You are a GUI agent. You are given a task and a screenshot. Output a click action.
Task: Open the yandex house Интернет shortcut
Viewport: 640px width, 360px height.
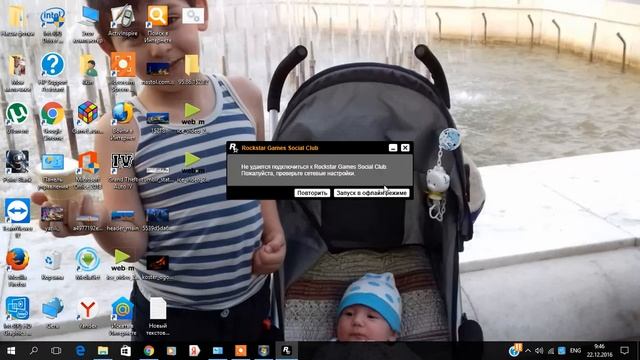(122, 316)
